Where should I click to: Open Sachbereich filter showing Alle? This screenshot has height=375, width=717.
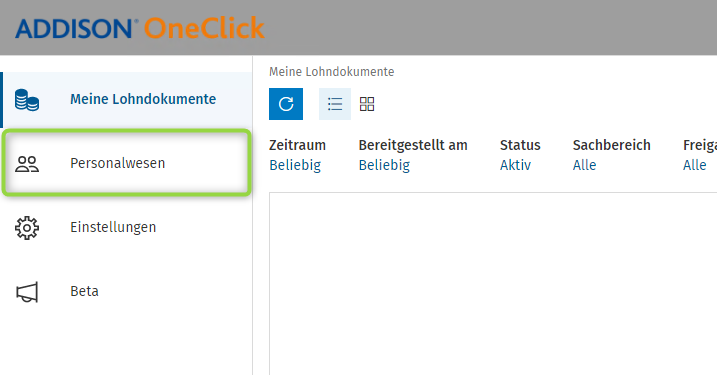point(584,165)
